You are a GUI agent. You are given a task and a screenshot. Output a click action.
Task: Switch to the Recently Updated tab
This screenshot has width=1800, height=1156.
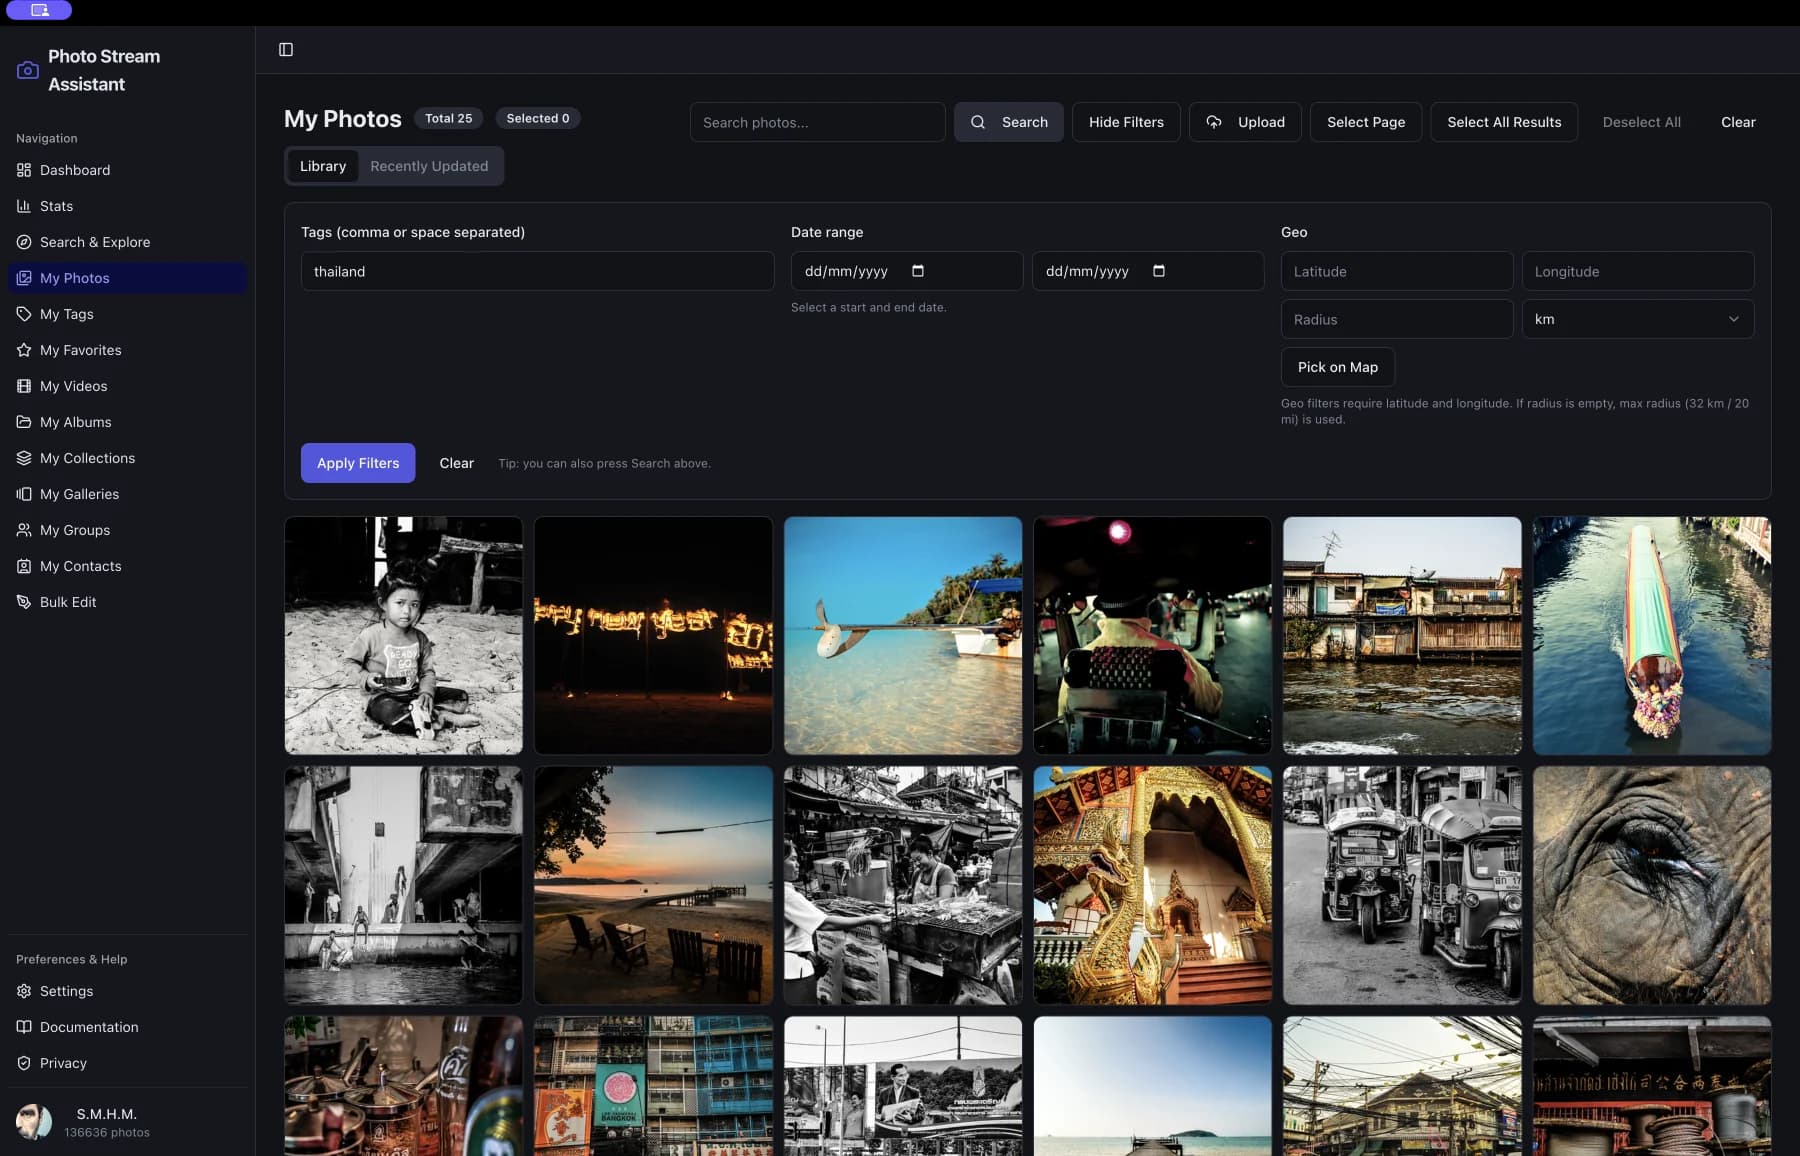429,166
